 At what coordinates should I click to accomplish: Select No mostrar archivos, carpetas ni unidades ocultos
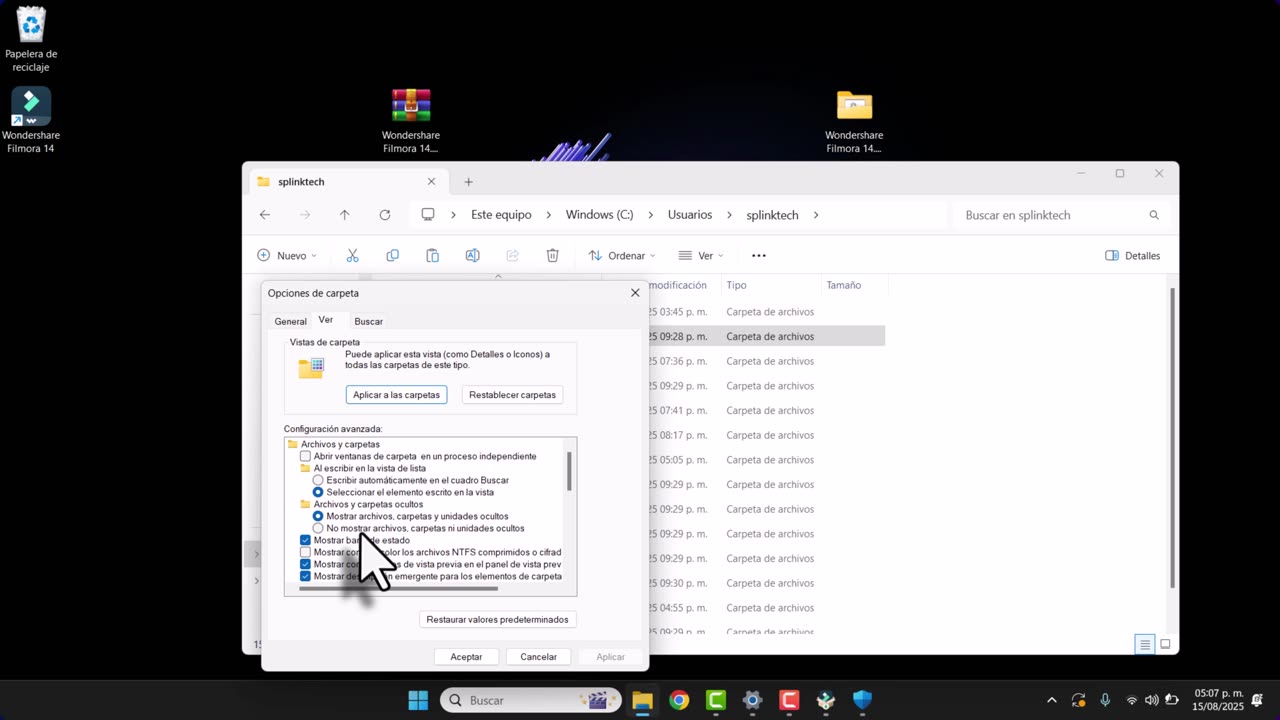tap(318, 528)
